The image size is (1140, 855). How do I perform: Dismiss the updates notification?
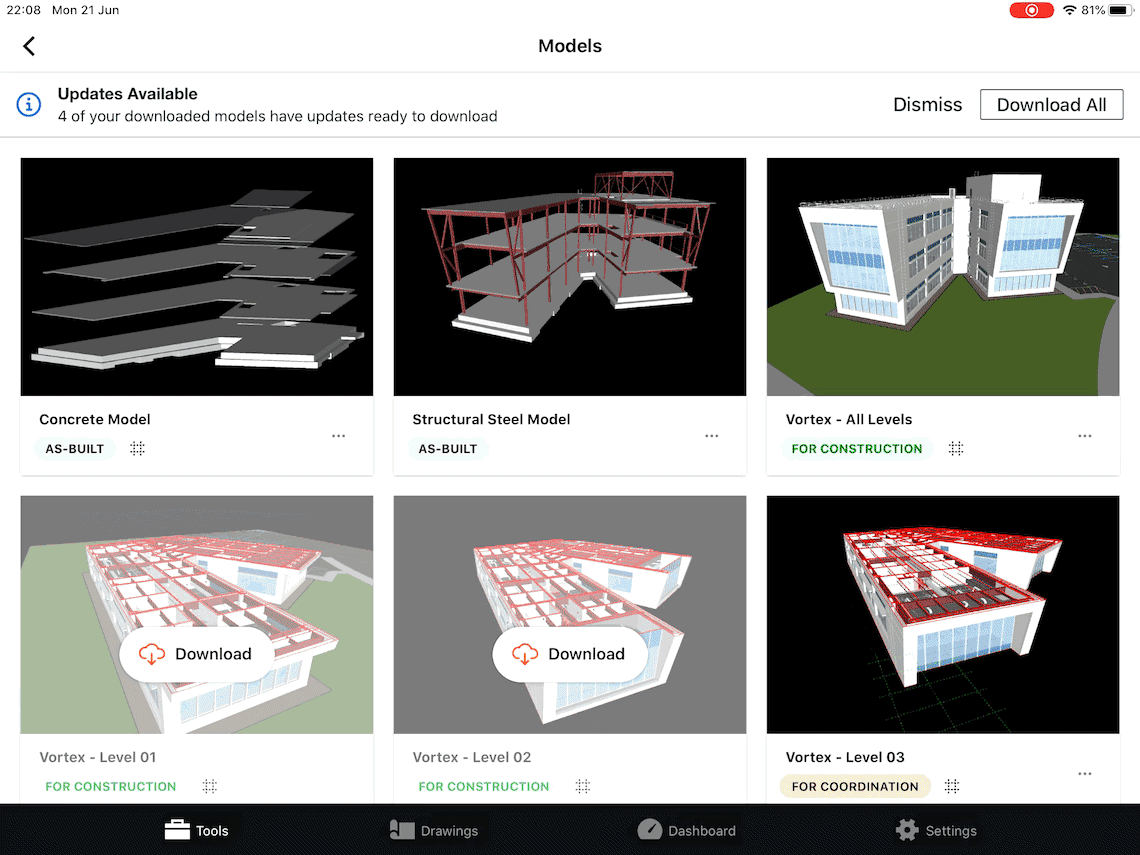point(927,105)
